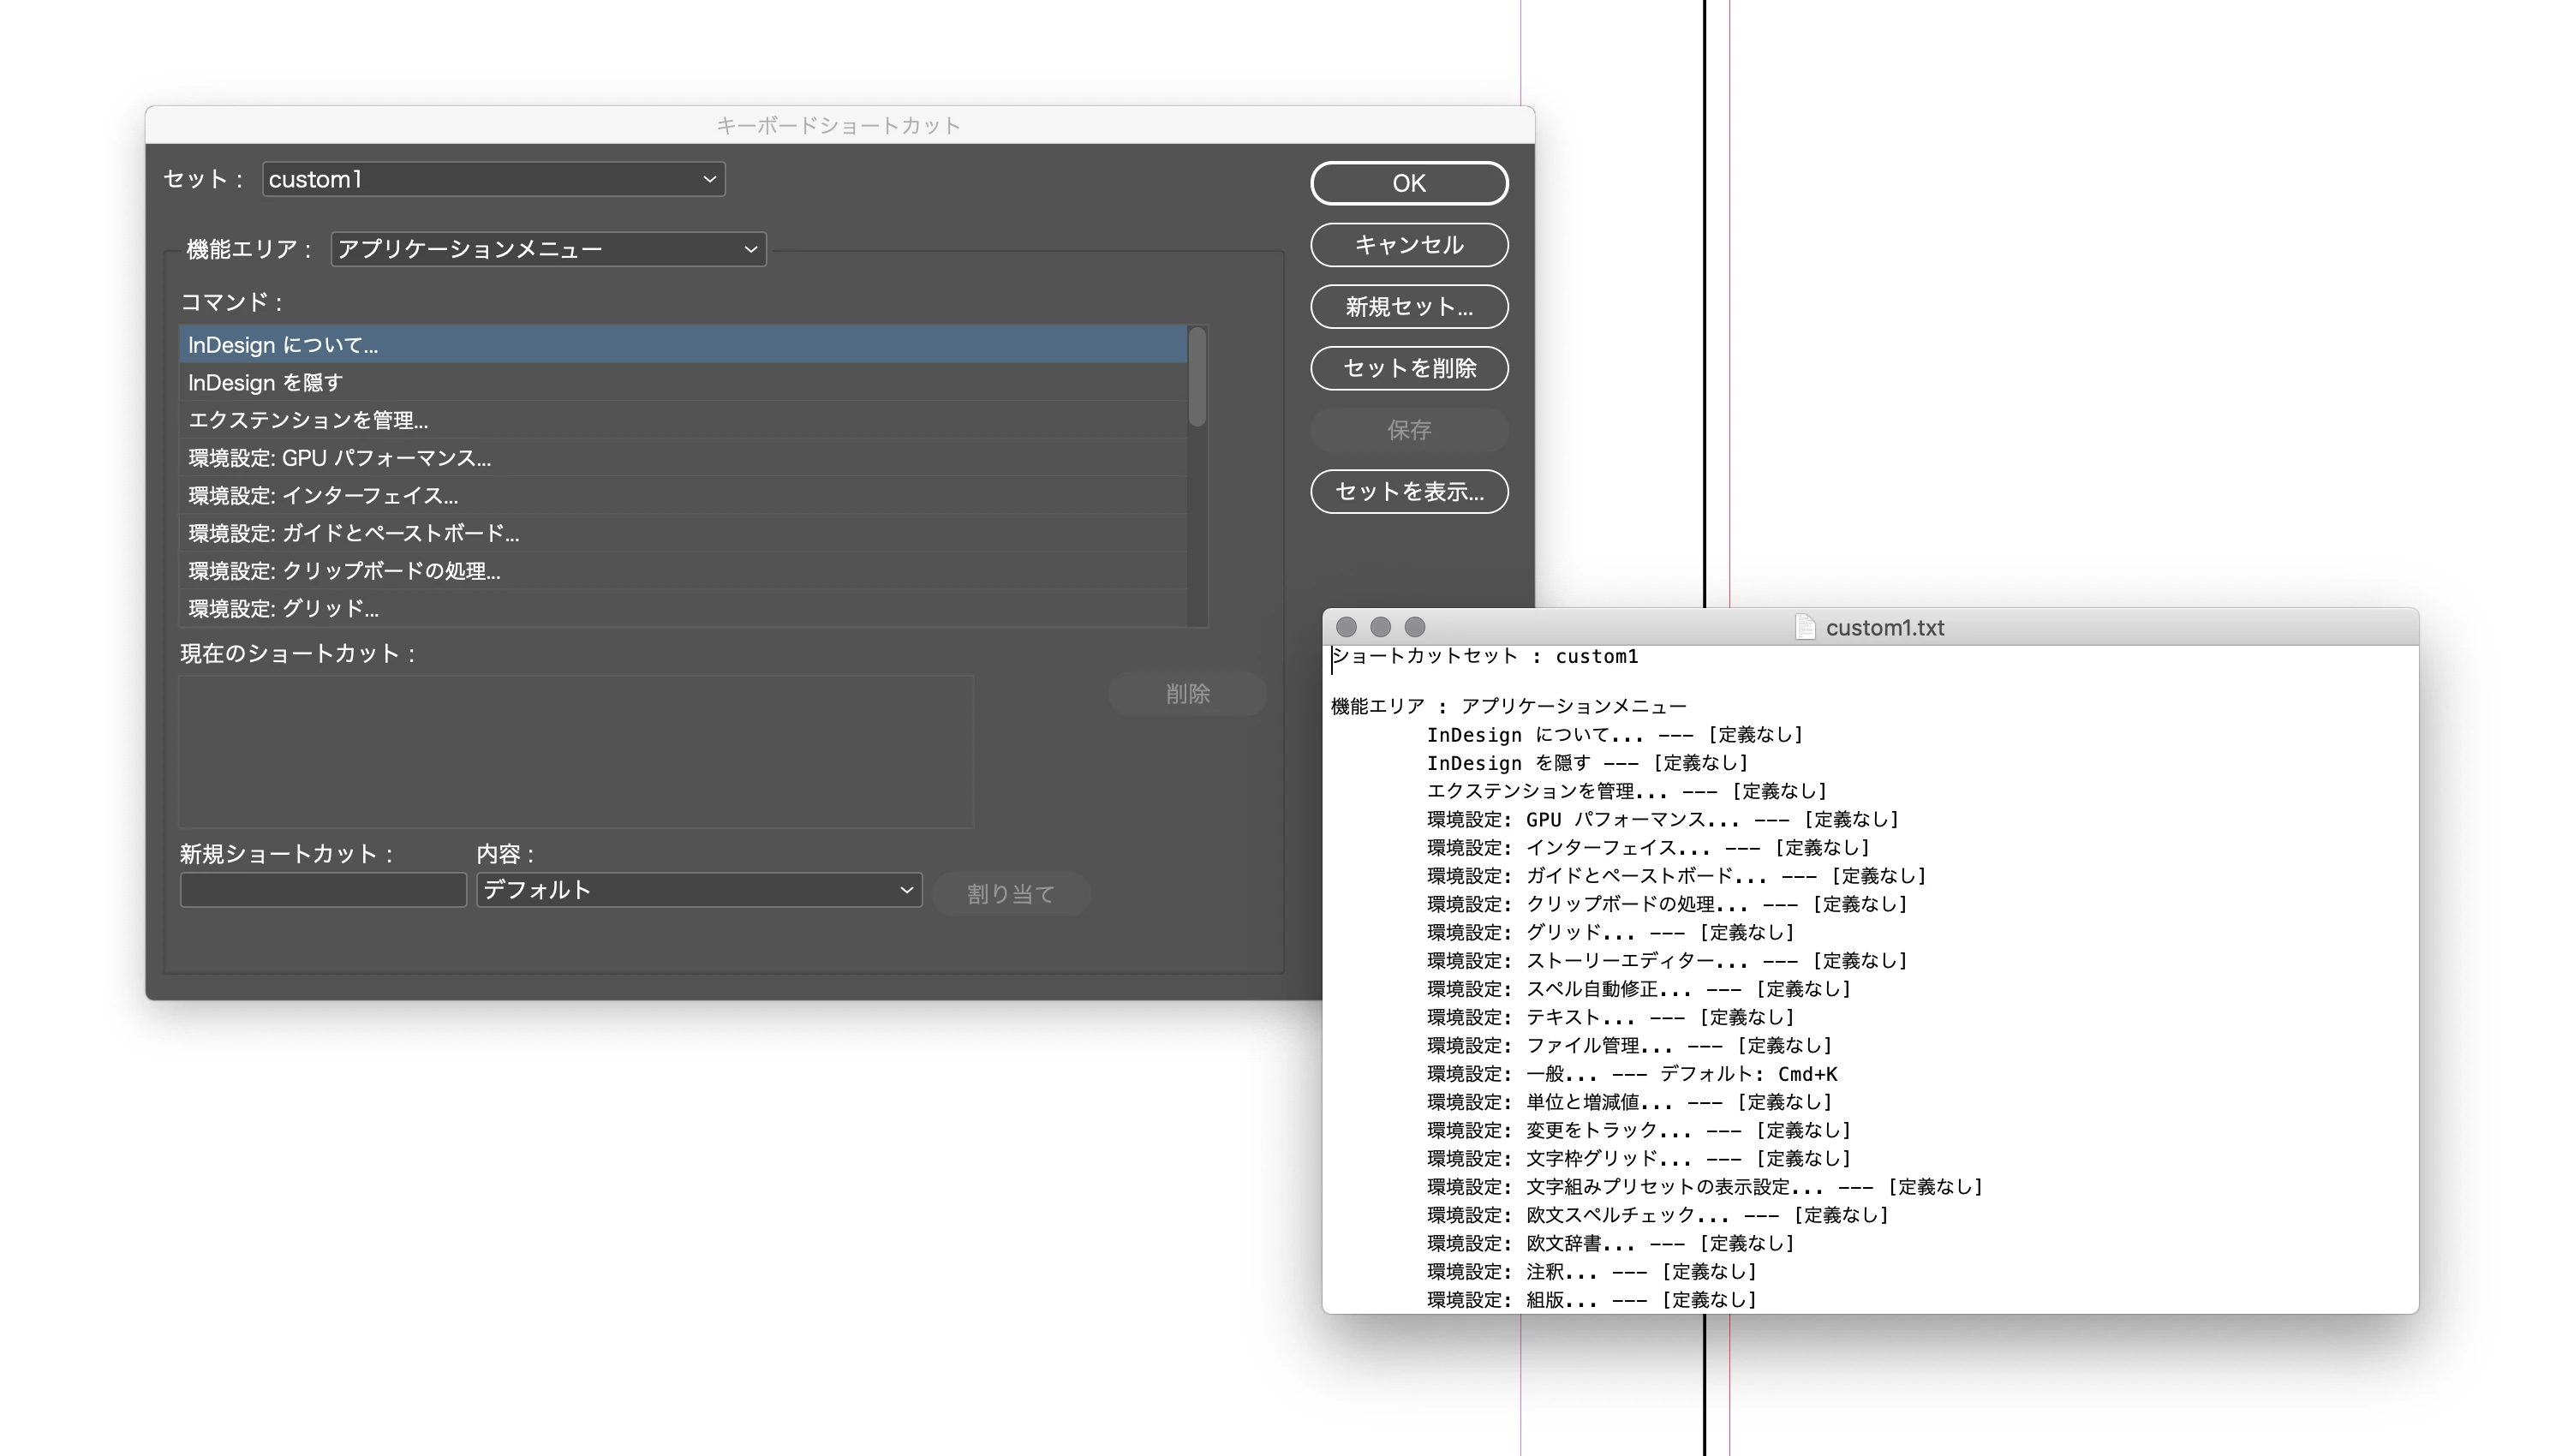Click the red close button of custom1.txt window
The height and width of the screenshot is (1456, 2556).
tap(1346, 627)
